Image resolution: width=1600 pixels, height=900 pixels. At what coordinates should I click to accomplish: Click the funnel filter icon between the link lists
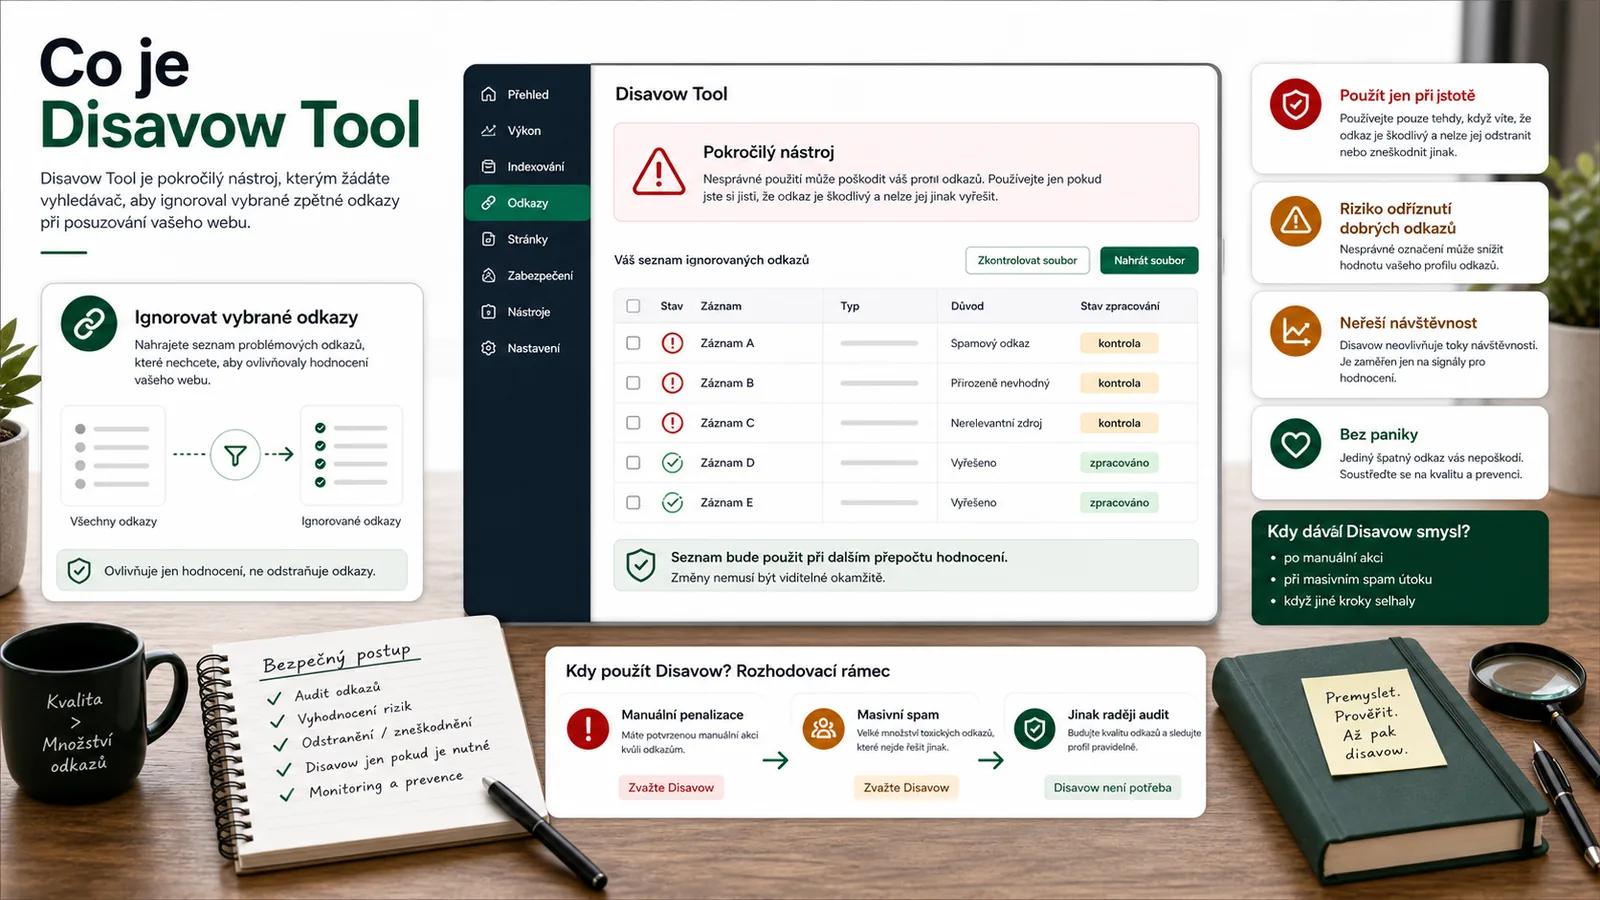click(x=235, y=455)
